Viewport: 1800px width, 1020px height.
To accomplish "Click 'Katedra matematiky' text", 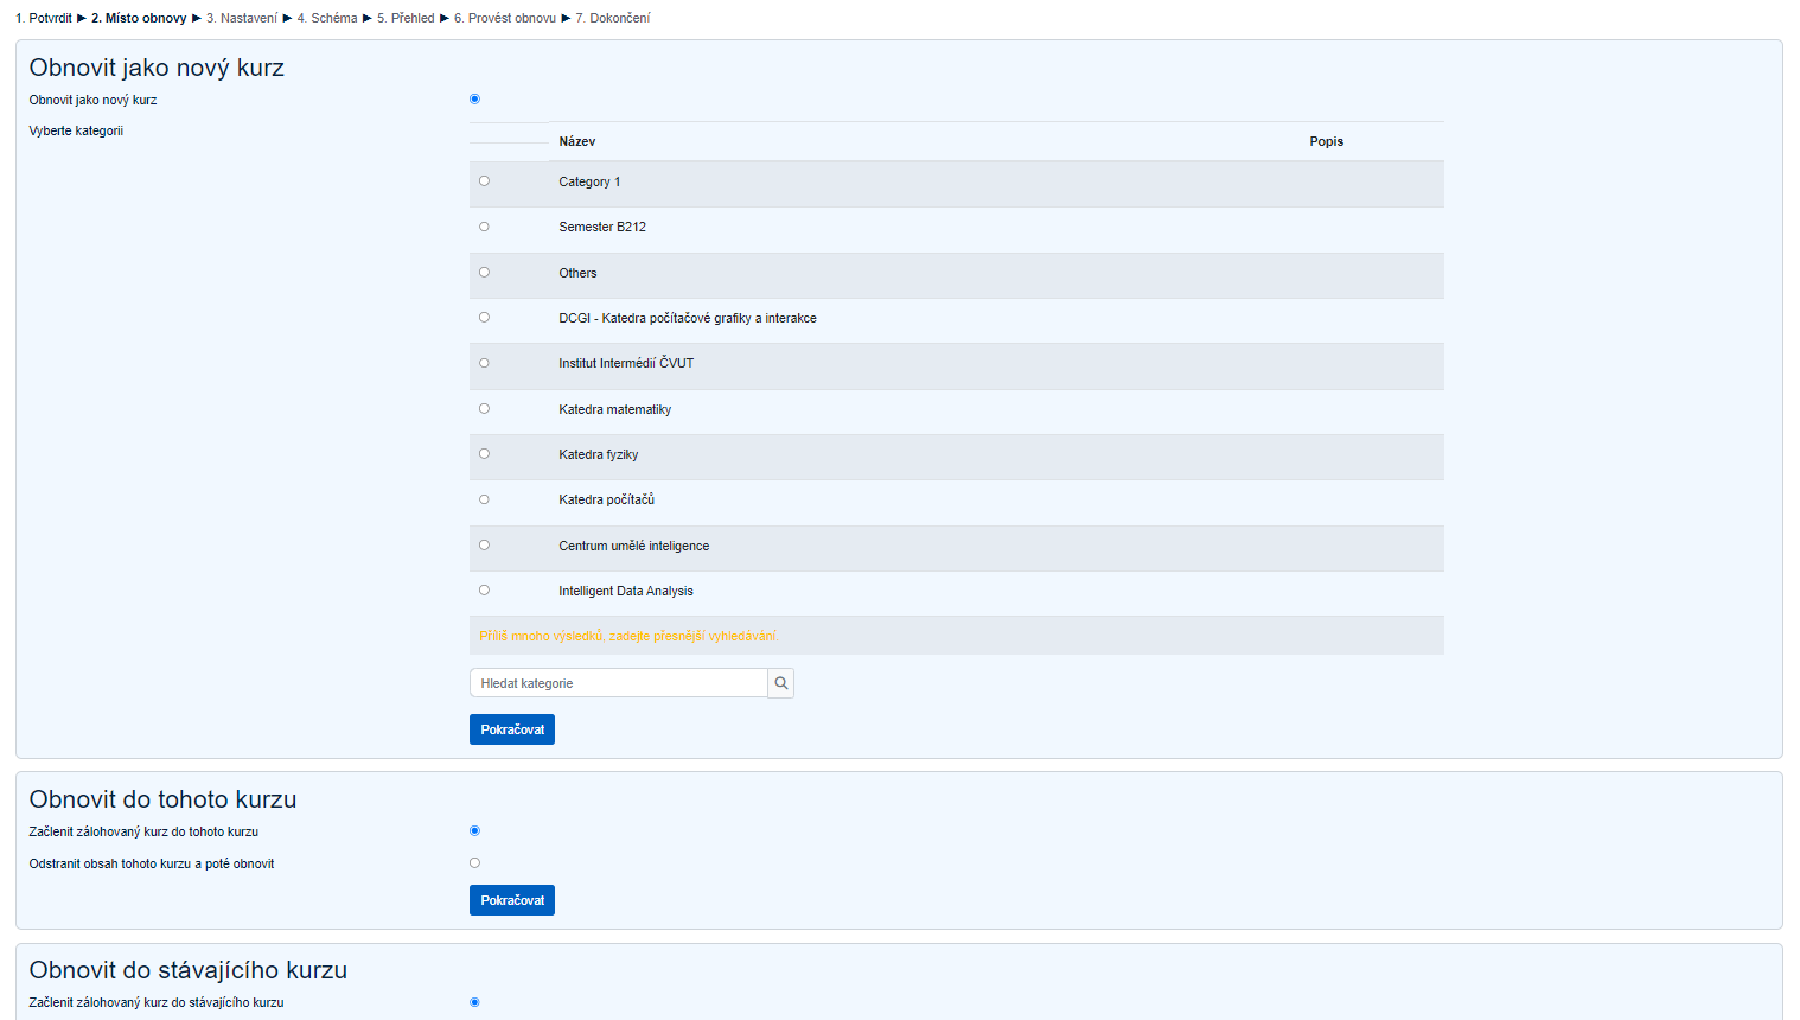I will (x=615, y=409).
